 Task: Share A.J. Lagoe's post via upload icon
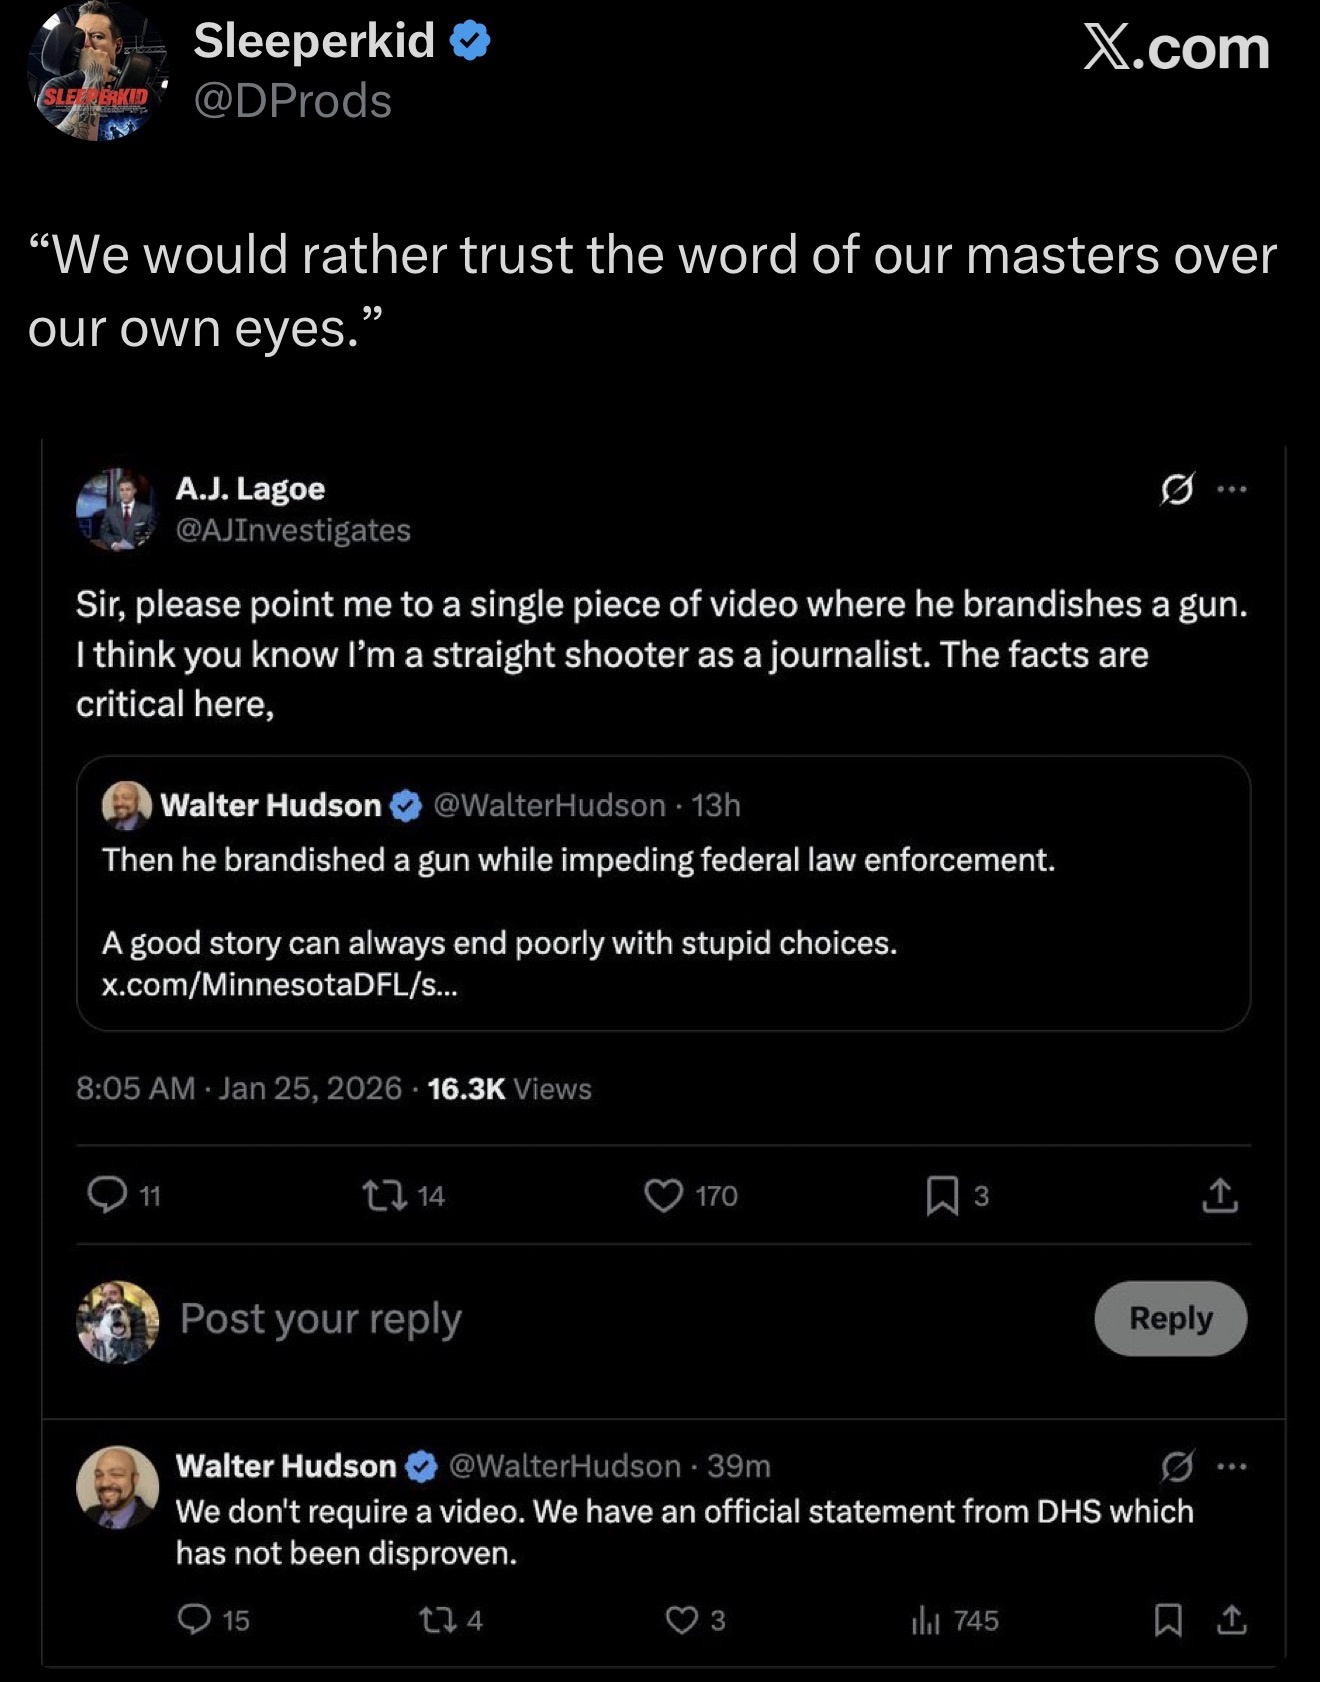1219,1195
